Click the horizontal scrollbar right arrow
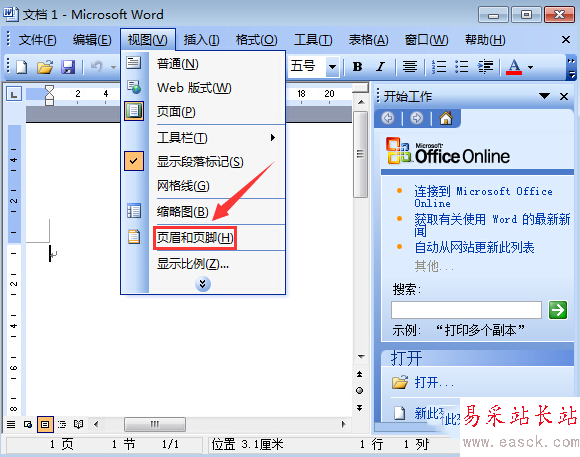 344,424
